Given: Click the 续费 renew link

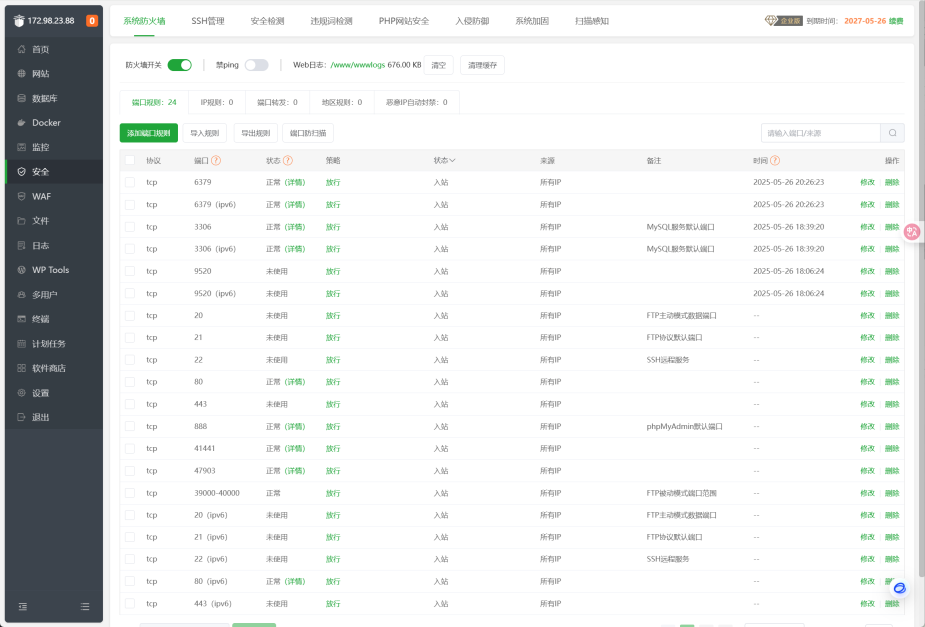Looking at the screenshot, I should click(x=896, y=21).
